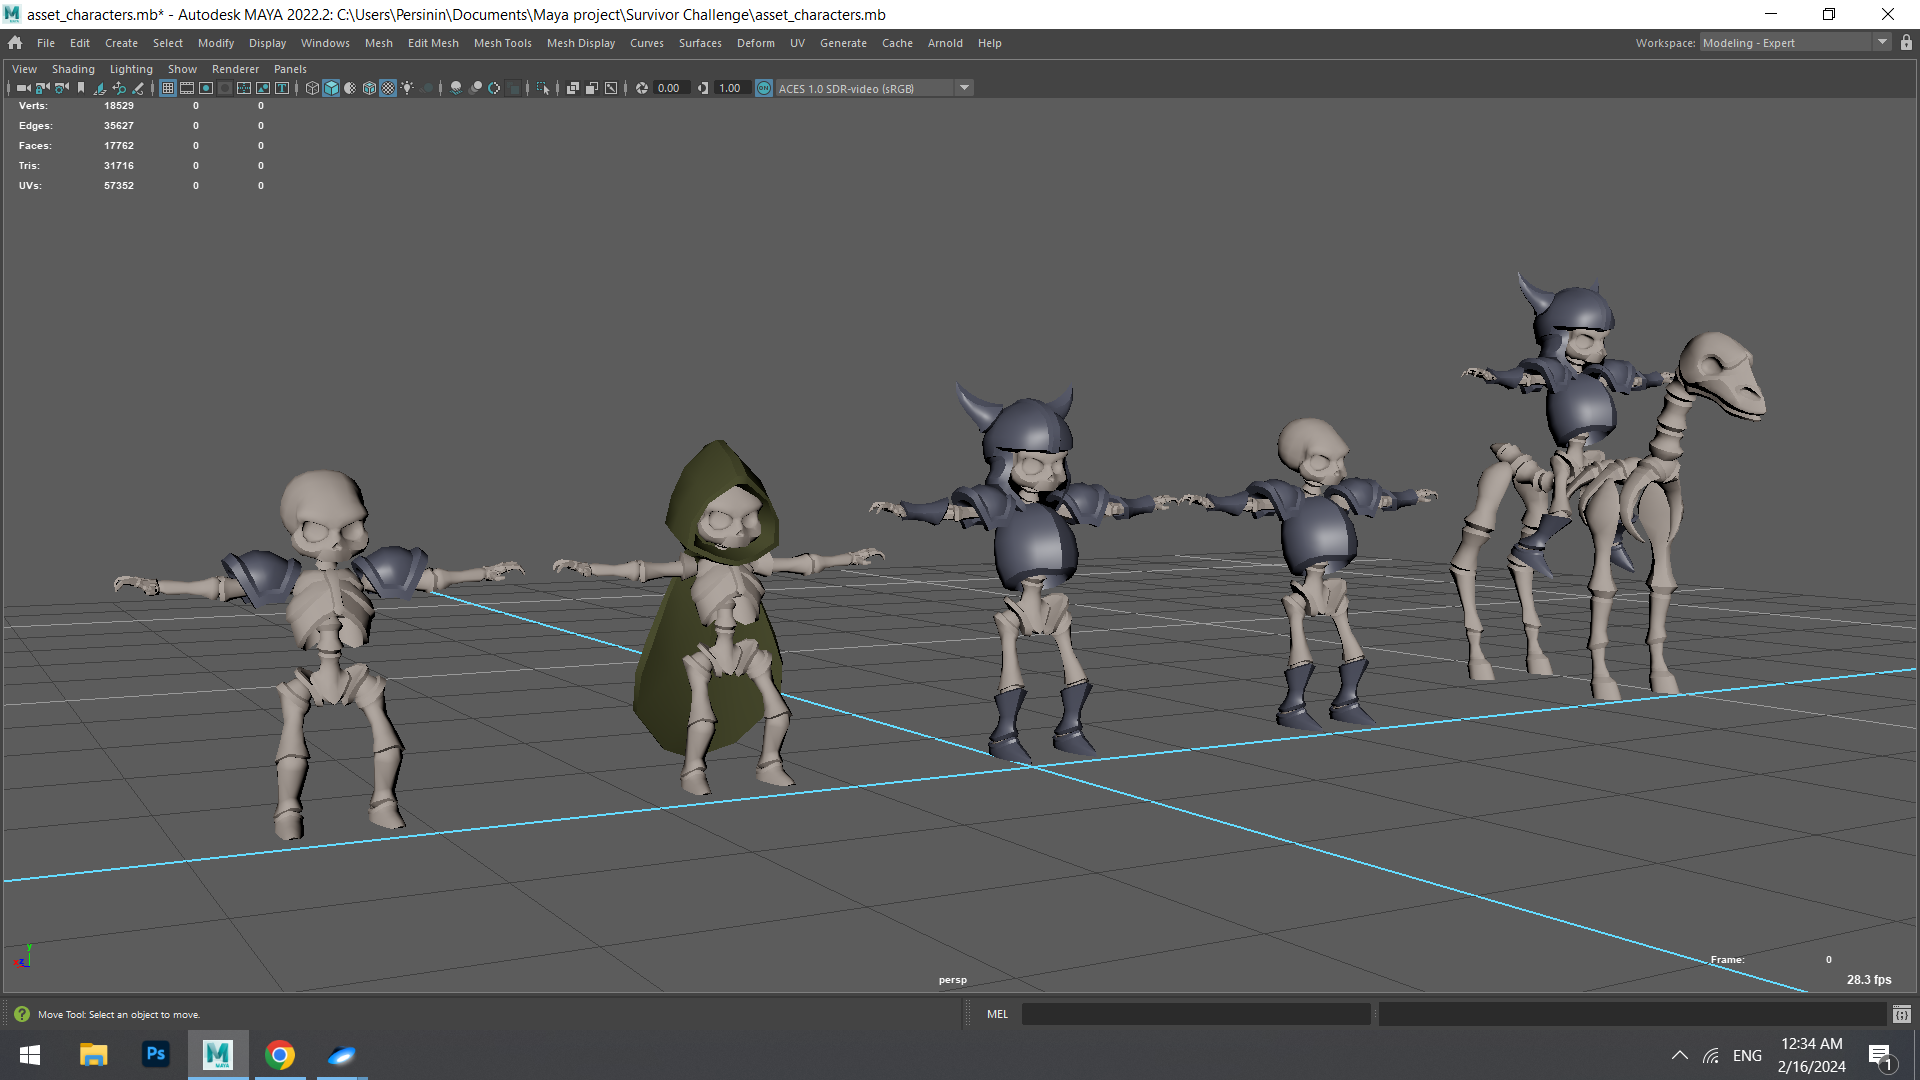Open ACES view transform dropdown
Viewport: 1920px width, 1080px height.
pos(964,88)
